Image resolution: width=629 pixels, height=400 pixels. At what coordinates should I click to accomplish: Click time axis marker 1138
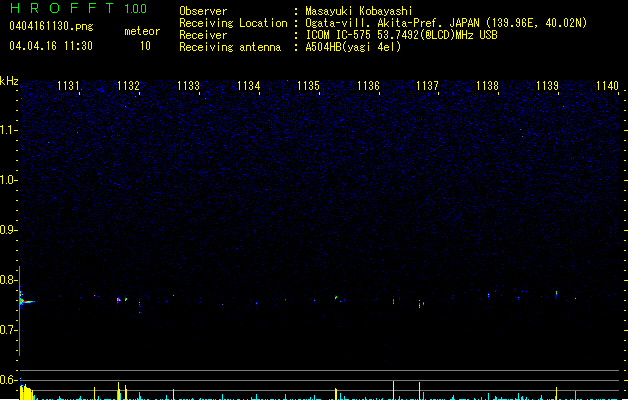[487, 86]
